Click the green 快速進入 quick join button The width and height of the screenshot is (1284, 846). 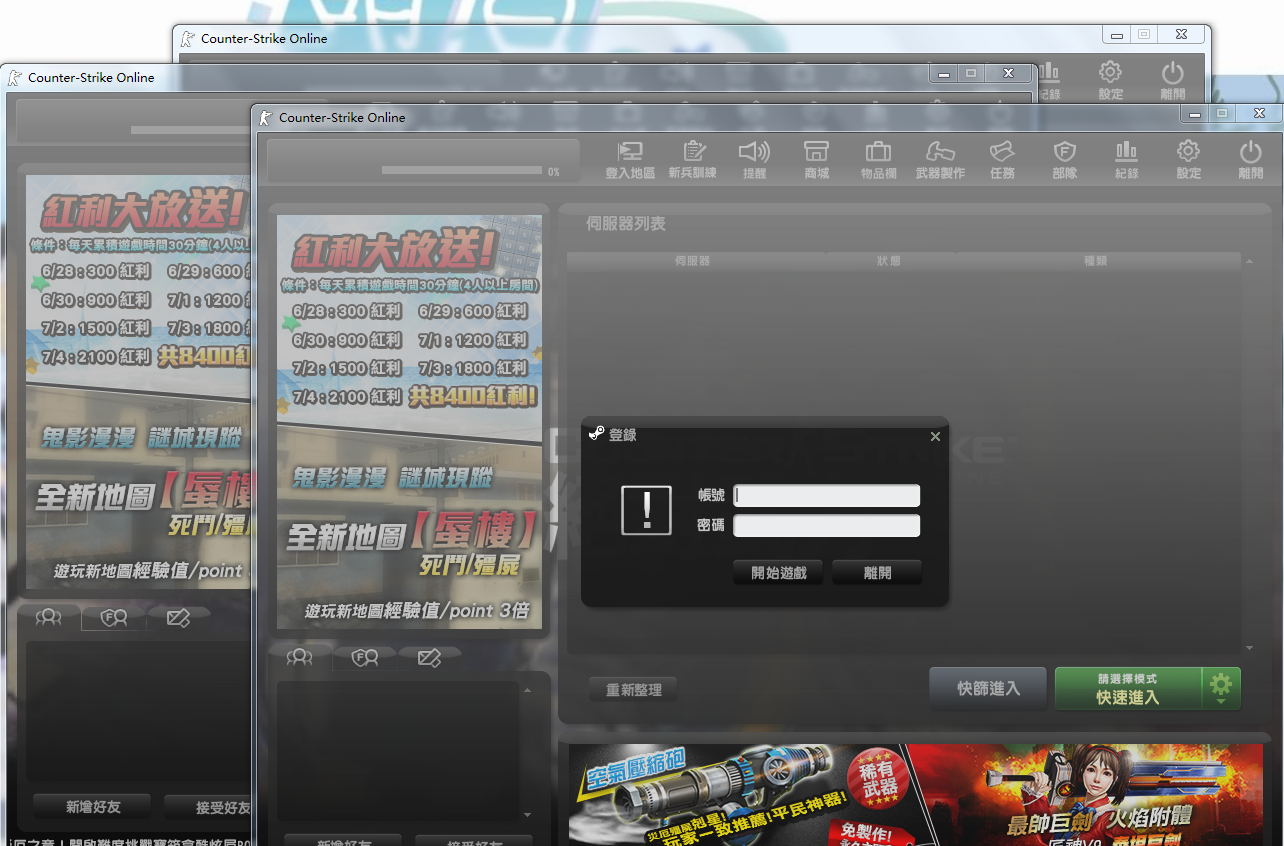pos(1128,688)
